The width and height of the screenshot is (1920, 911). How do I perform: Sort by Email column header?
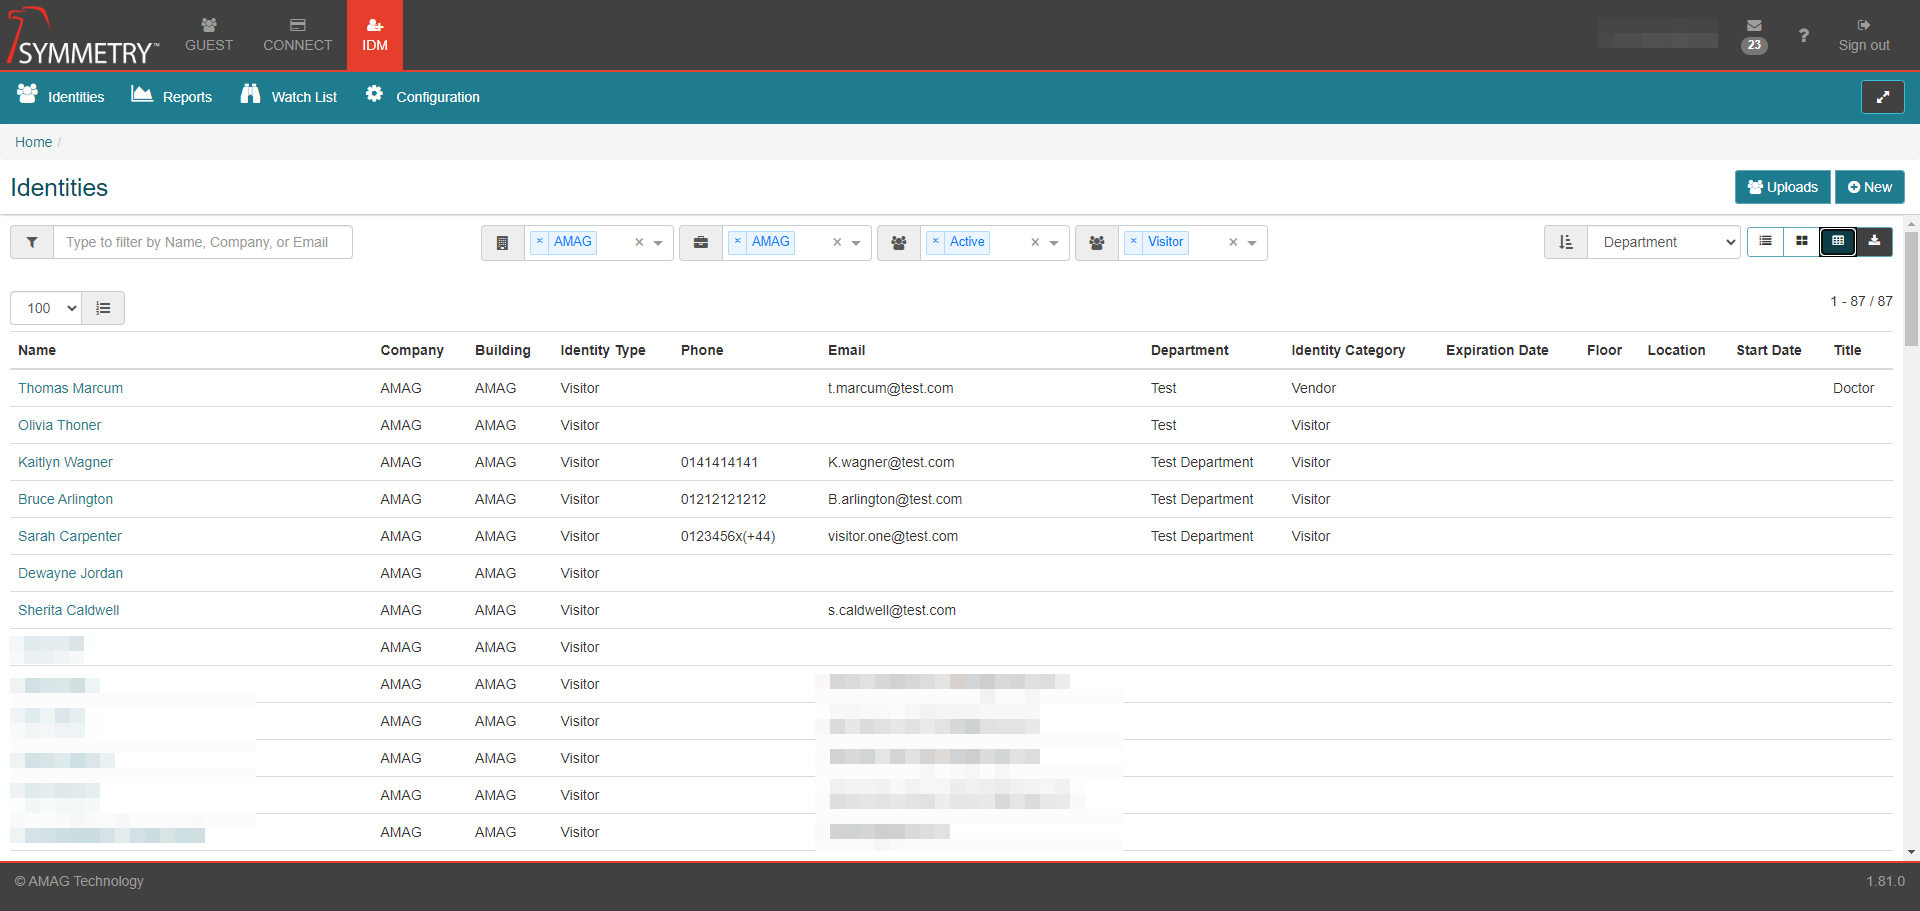(x=846, y=350)
